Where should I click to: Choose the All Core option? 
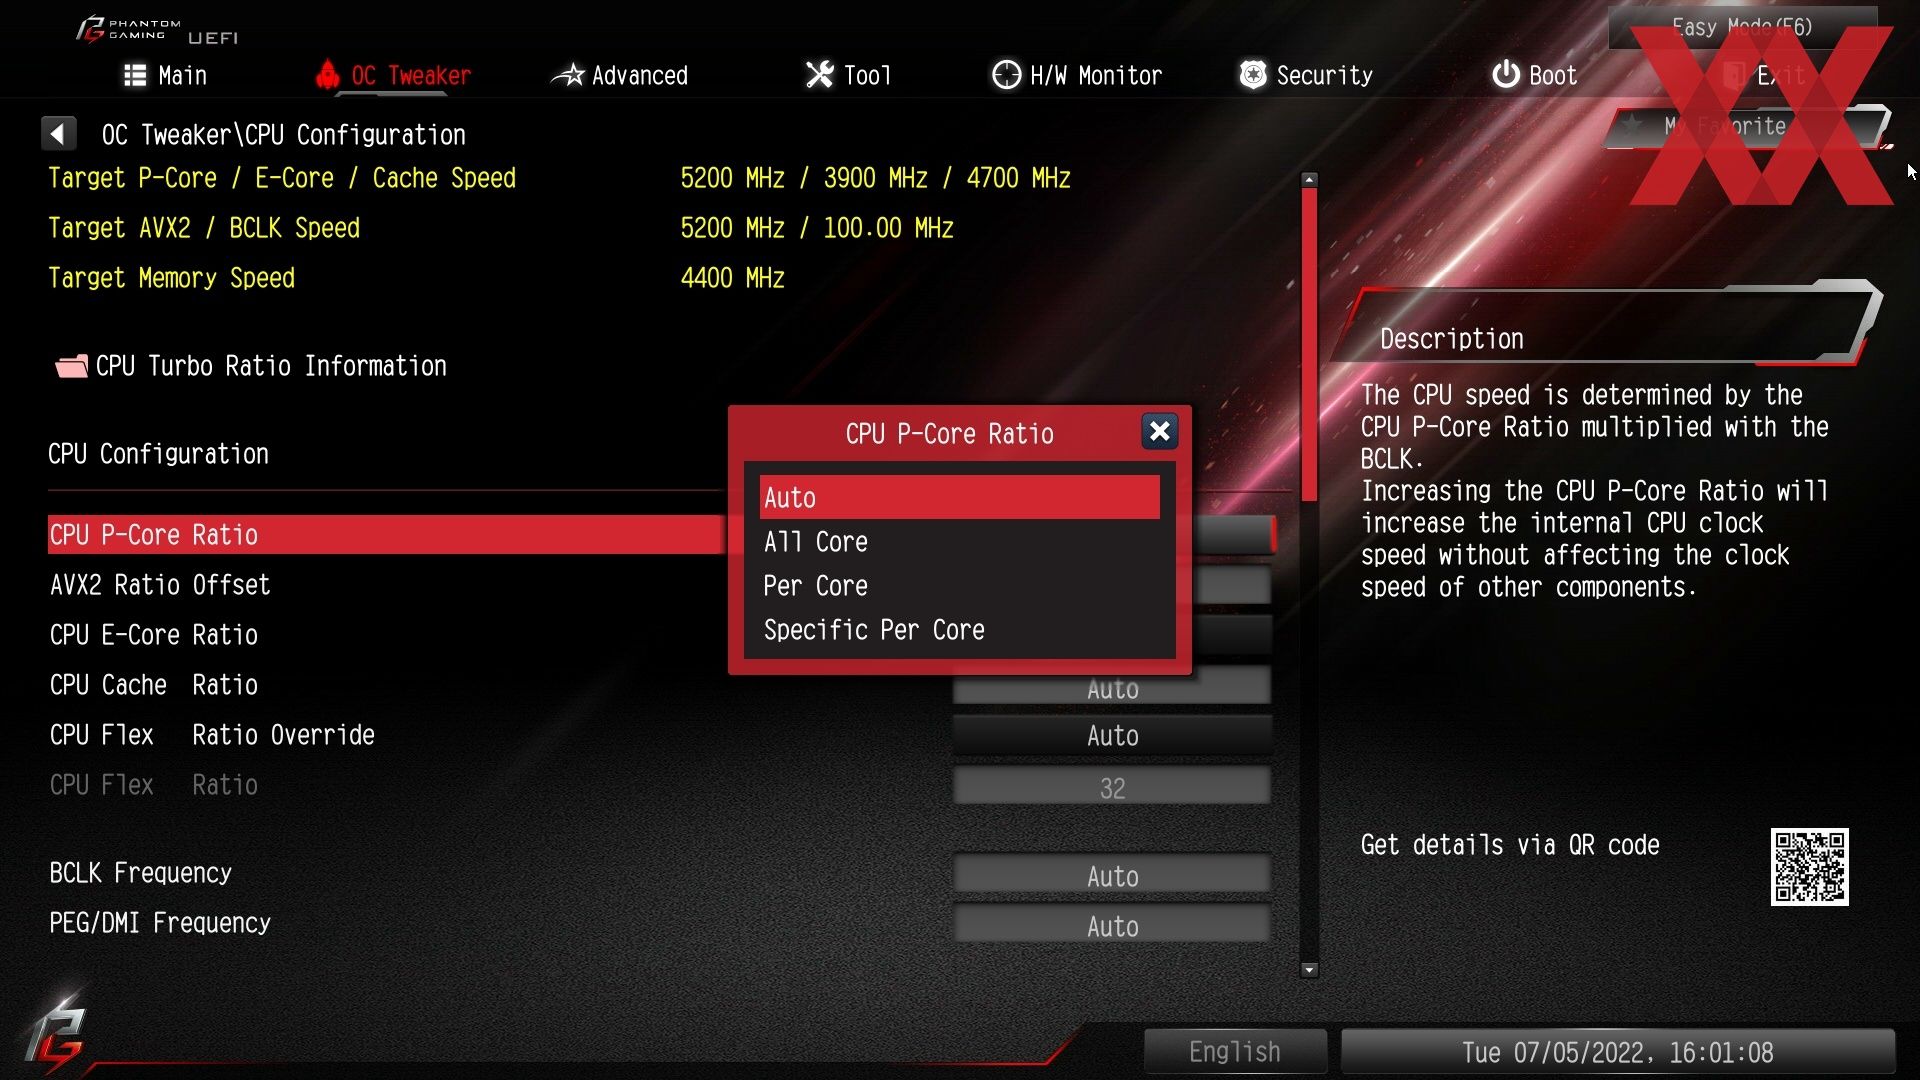click(959, 542)
